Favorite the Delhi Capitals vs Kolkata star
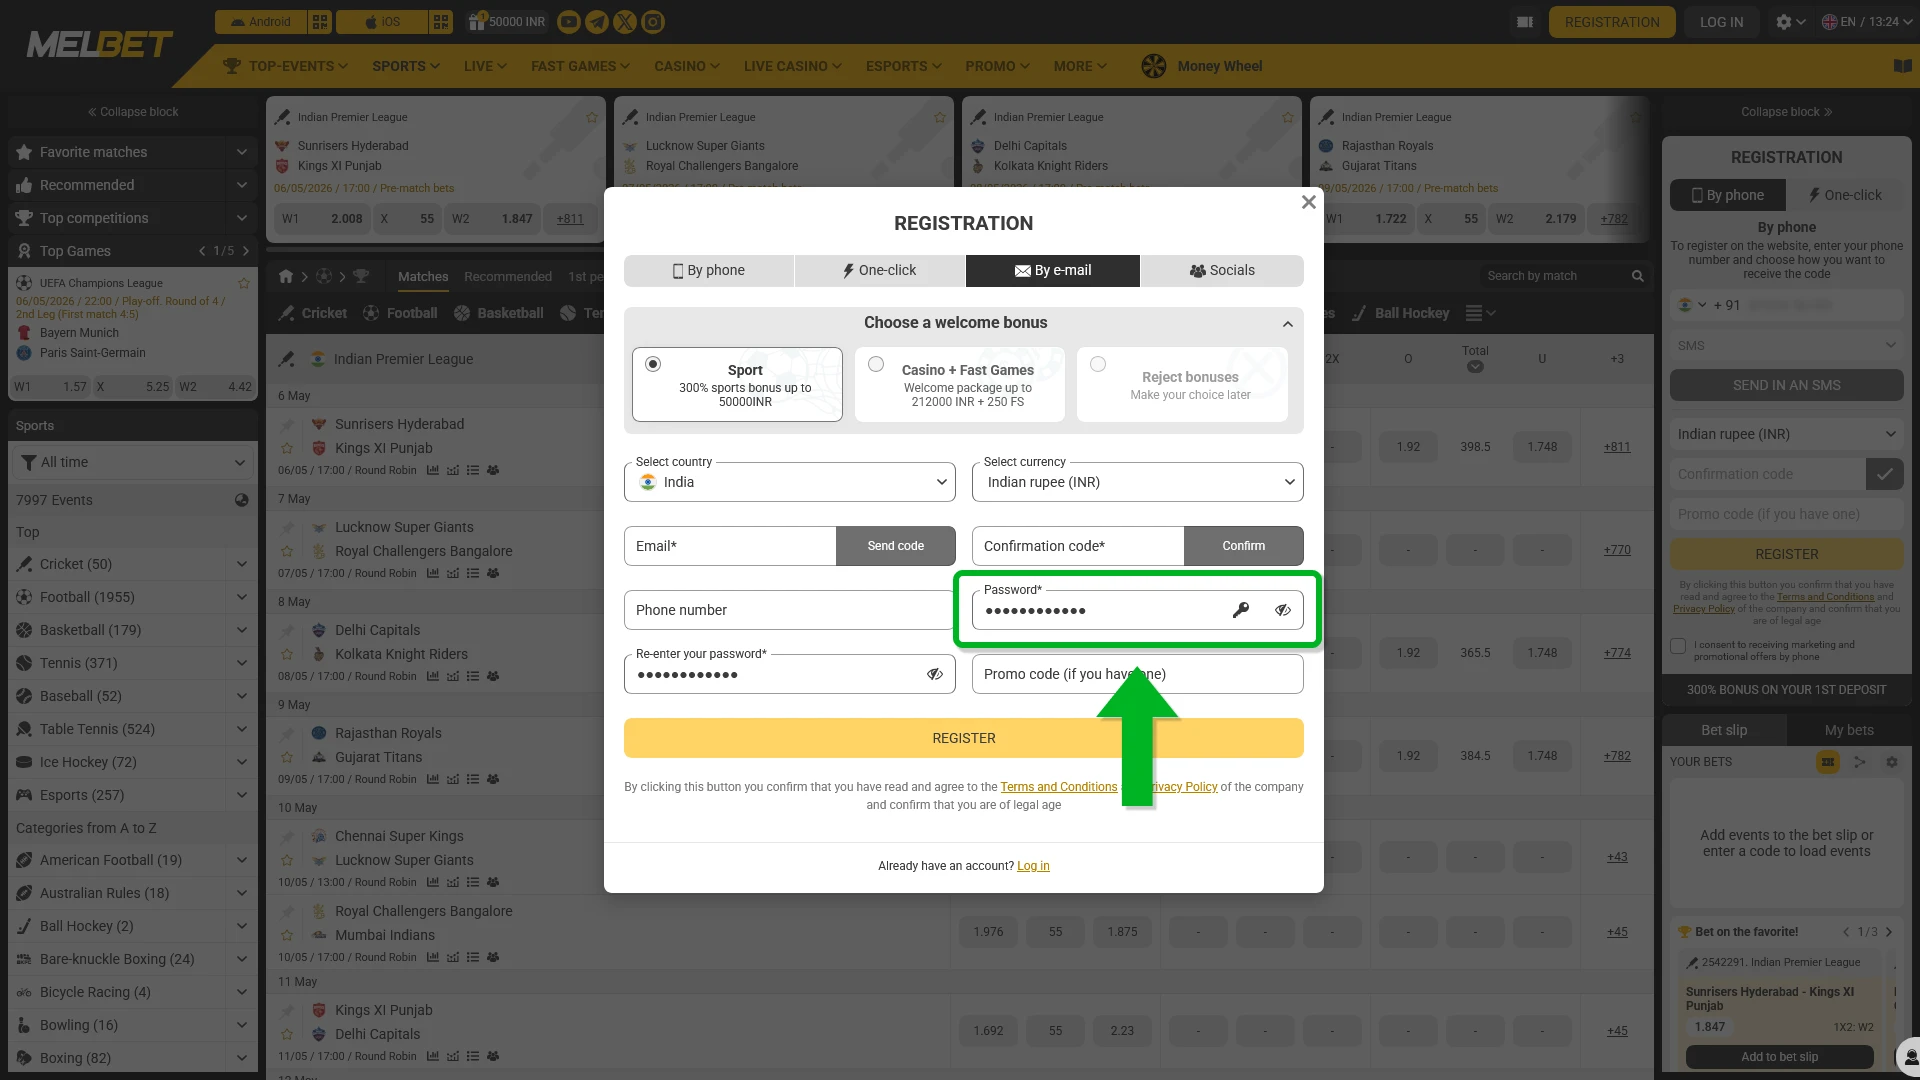The width and height of the screenshot is (1920, 1080). point(286,654)
